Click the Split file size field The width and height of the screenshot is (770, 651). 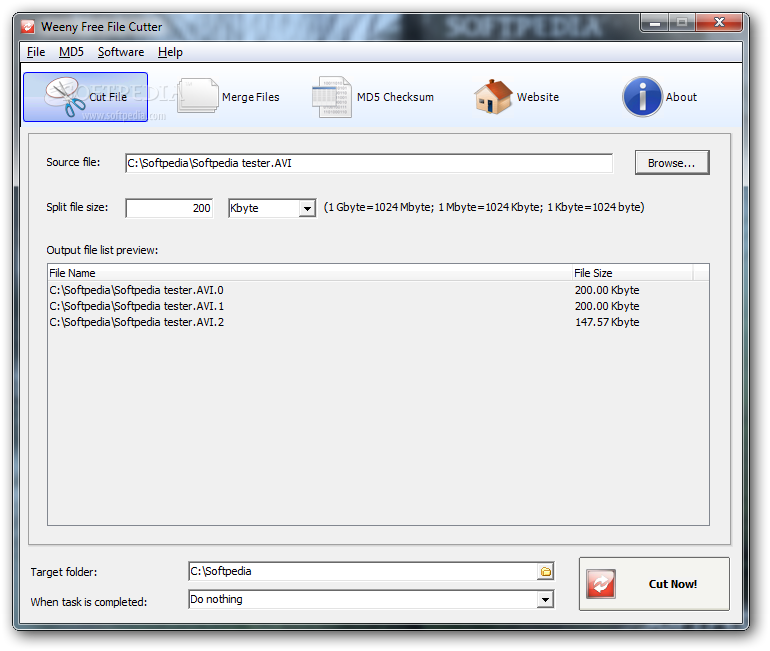click(169, 208)
